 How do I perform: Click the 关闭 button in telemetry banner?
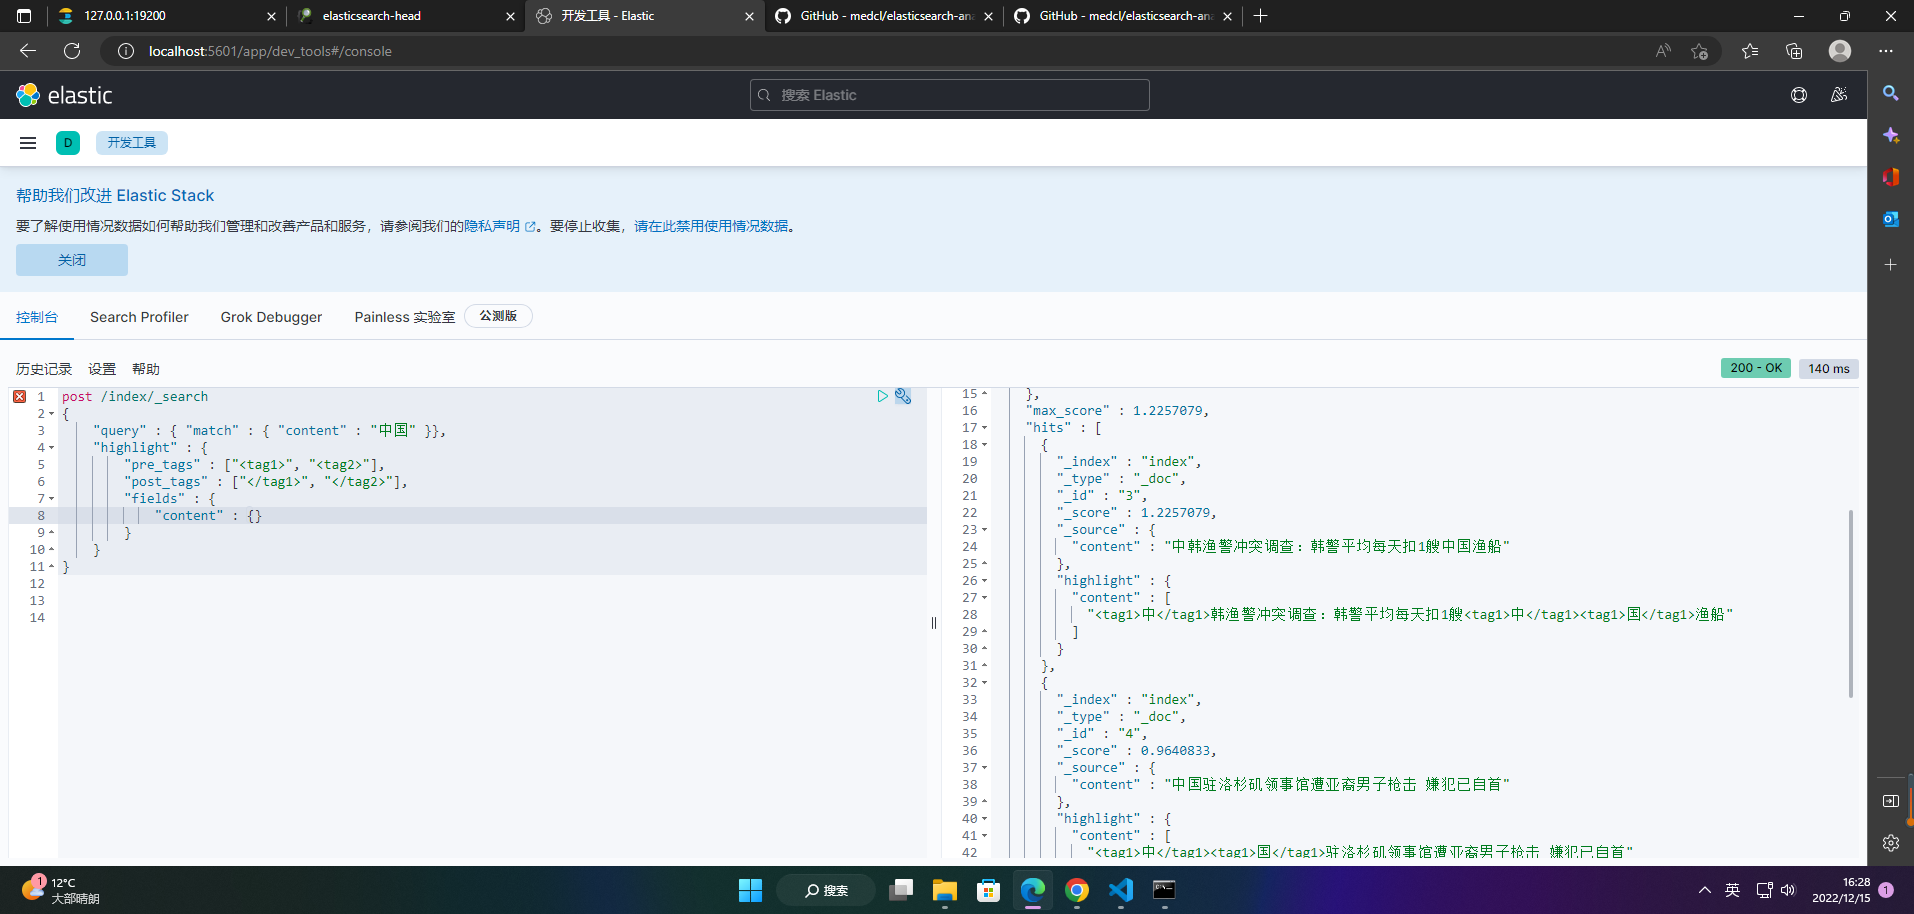(72, 260)
